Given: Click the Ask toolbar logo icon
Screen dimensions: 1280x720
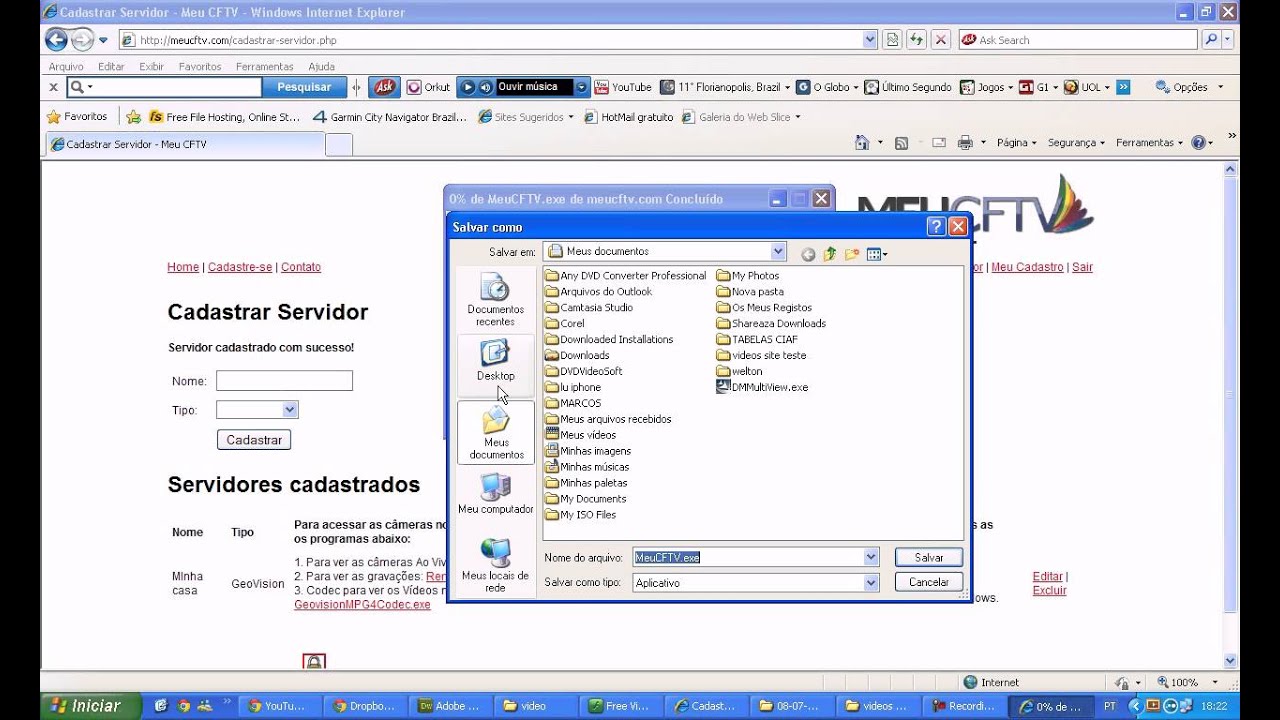Looking at the screenshot, I should 385,87.
